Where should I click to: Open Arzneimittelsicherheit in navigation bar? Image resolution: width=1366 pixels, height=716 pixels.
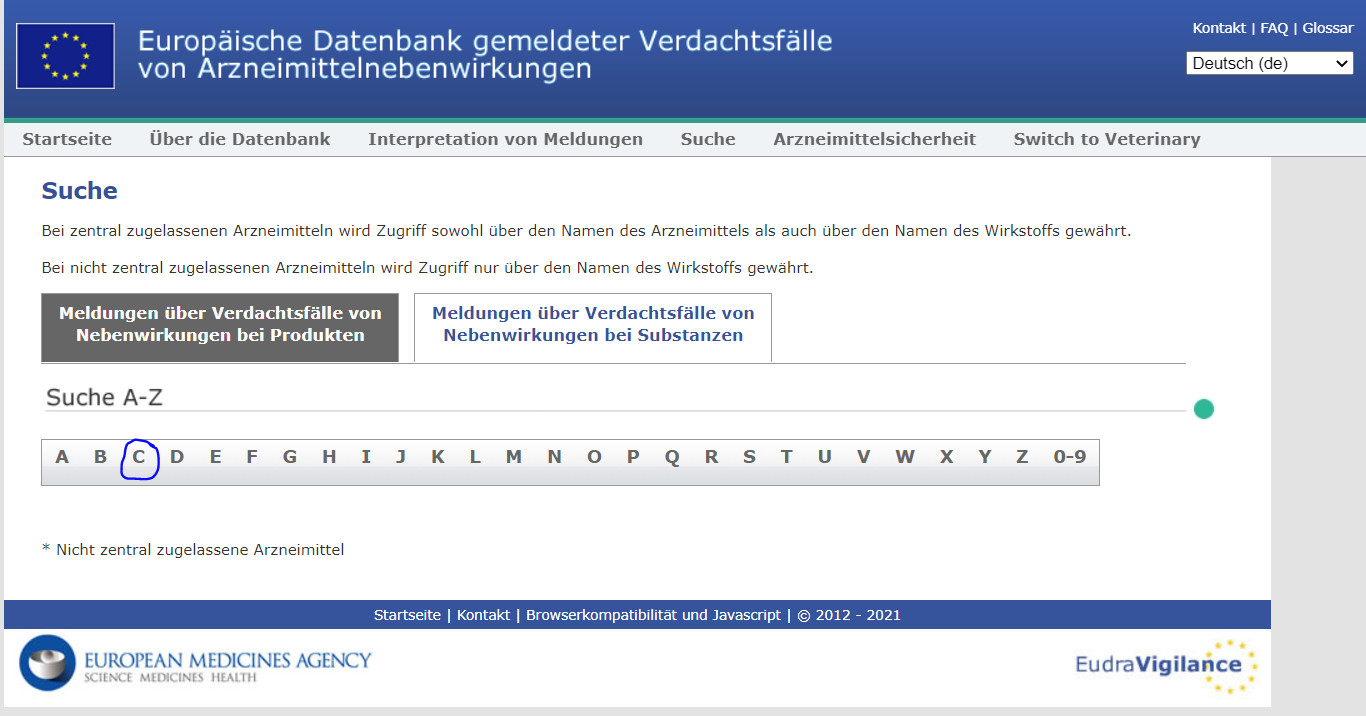click(x=874, y=139)
